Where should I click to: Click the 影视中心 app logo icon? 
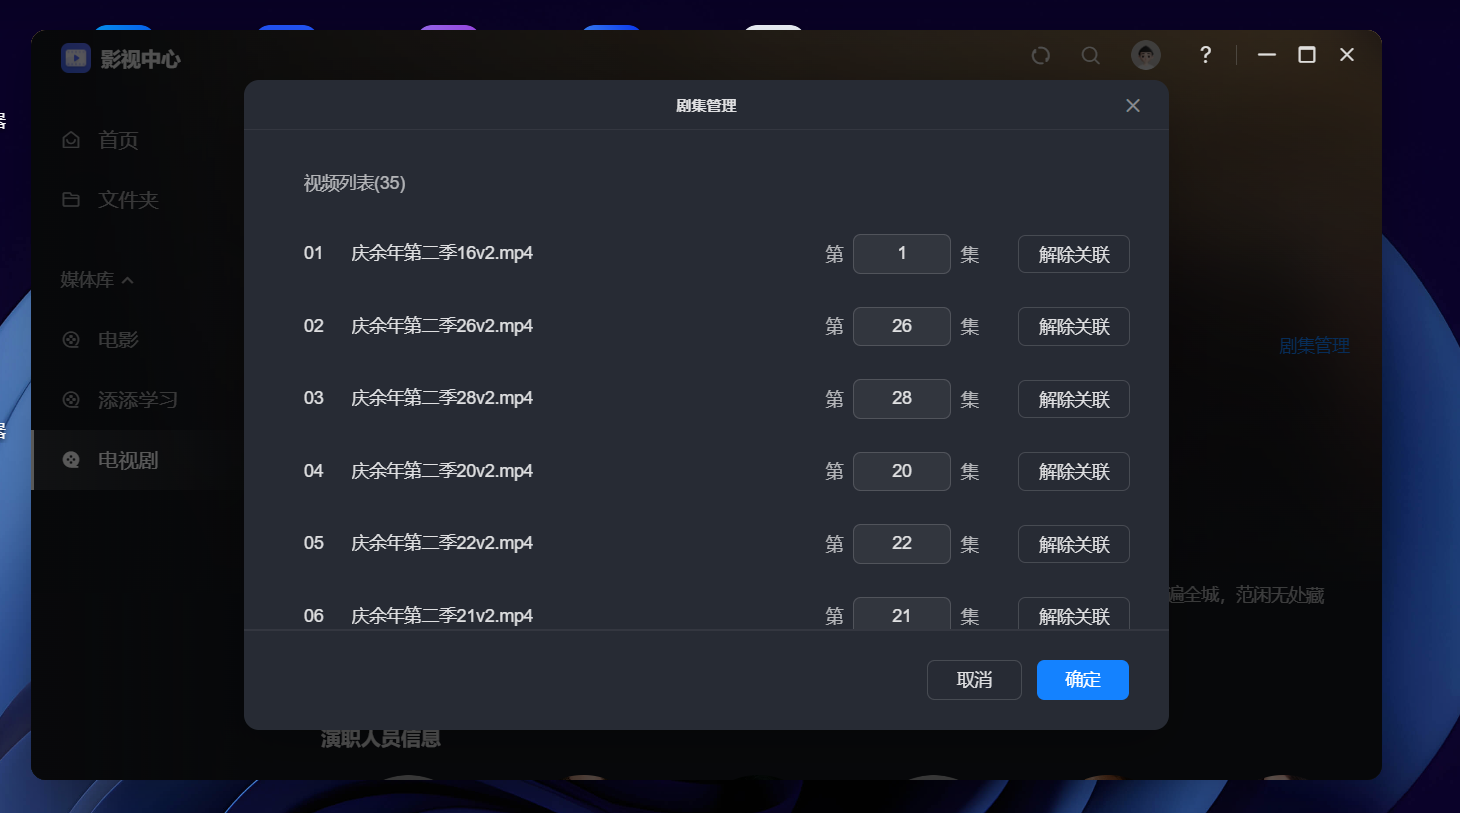pos(76,58)
